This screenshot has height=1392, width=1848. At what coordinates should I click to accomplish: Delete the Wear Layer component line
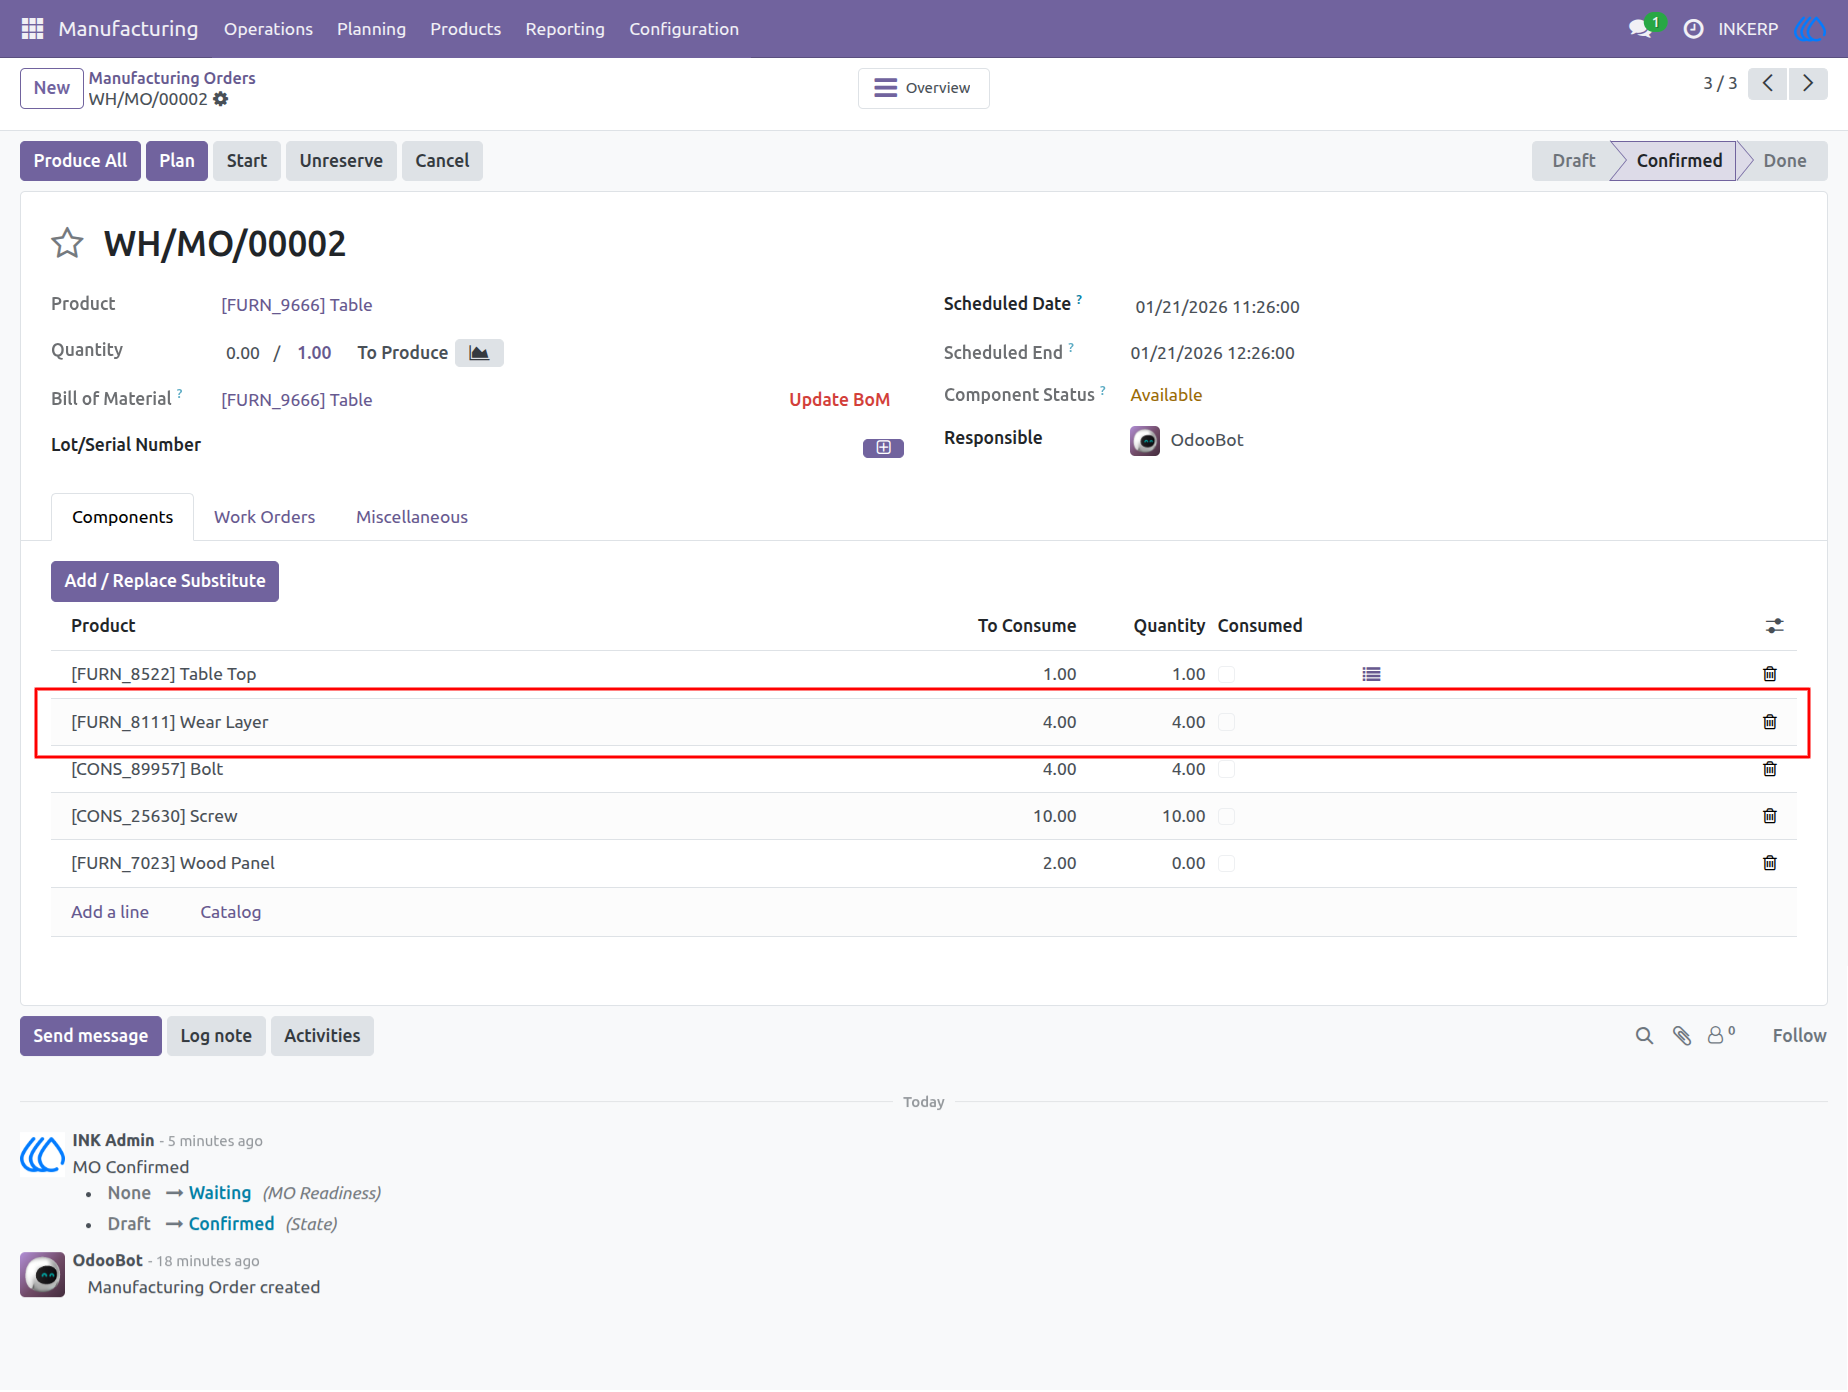1769,722
